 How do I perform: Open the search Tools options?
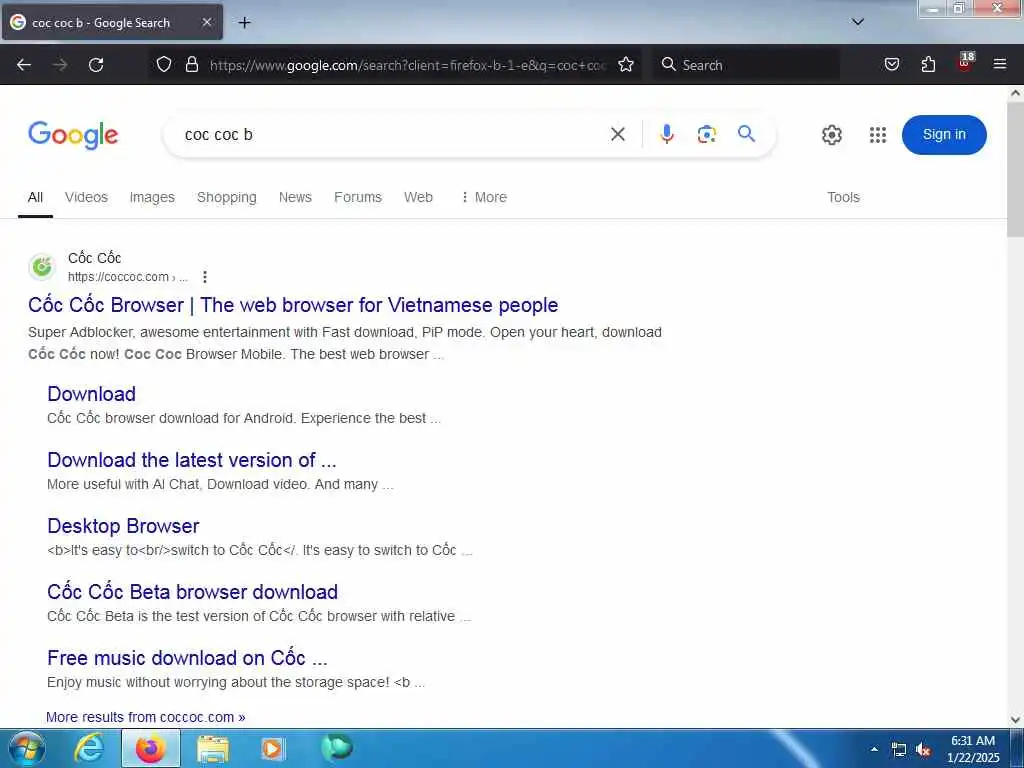(x=843, y=197)
